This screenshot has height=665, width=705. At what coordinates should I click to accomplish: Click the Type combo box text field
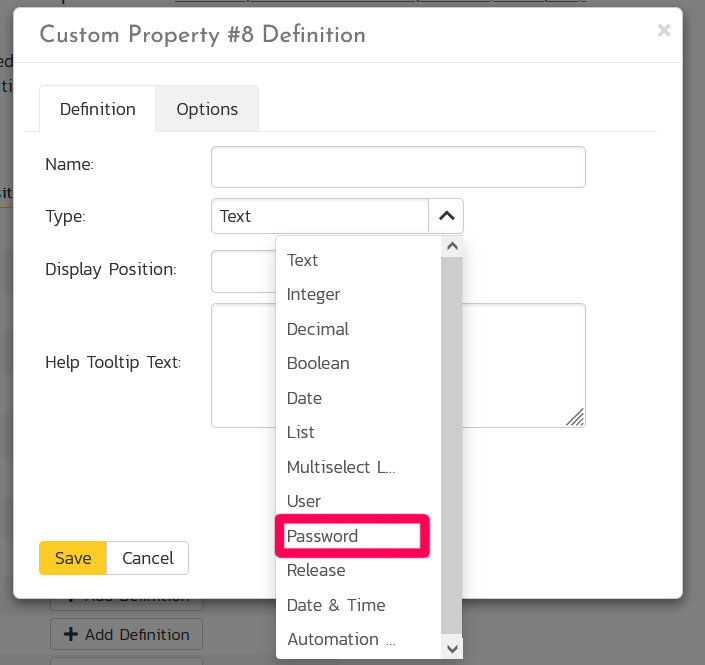point(320,216)
